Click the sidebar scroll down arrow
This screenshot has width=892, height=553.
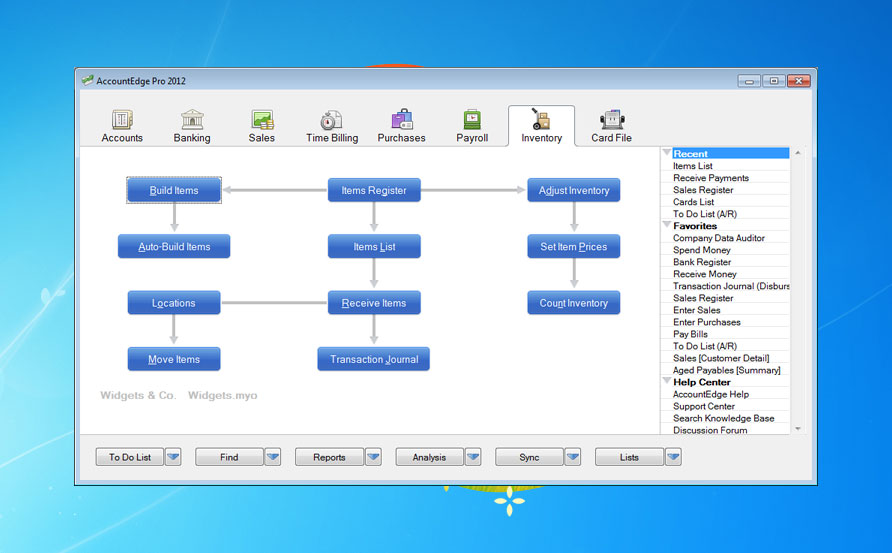798,428
